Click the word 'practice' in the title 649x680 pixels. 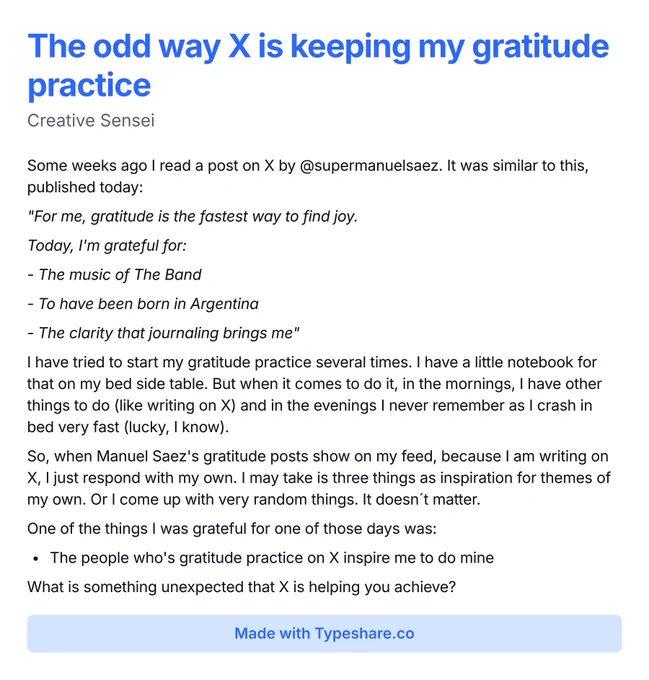pyautogui.click(x=89, y=85)
